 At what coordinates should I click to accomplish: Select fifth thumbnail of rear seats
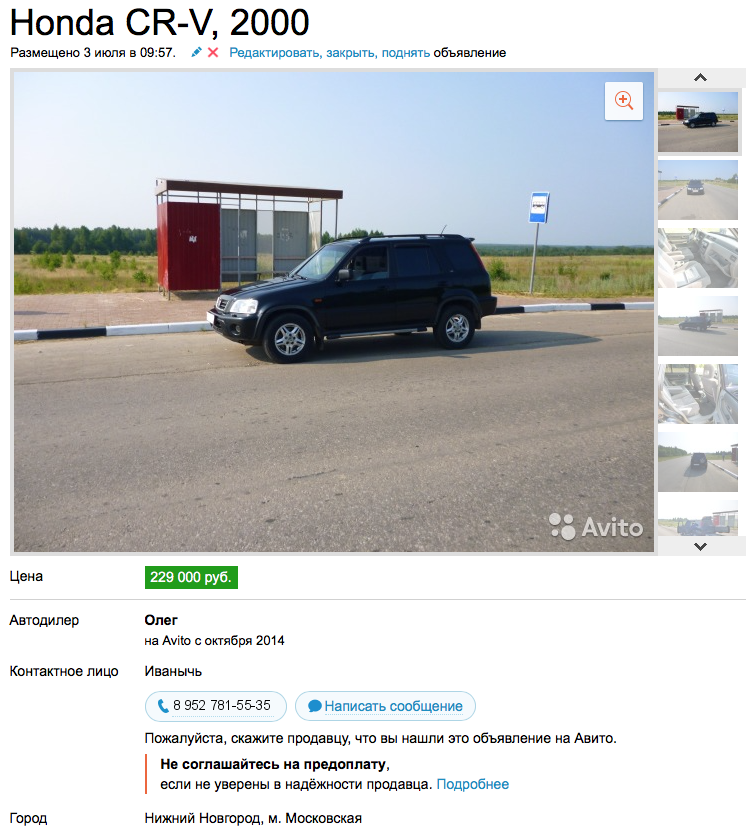click(698, 394)
